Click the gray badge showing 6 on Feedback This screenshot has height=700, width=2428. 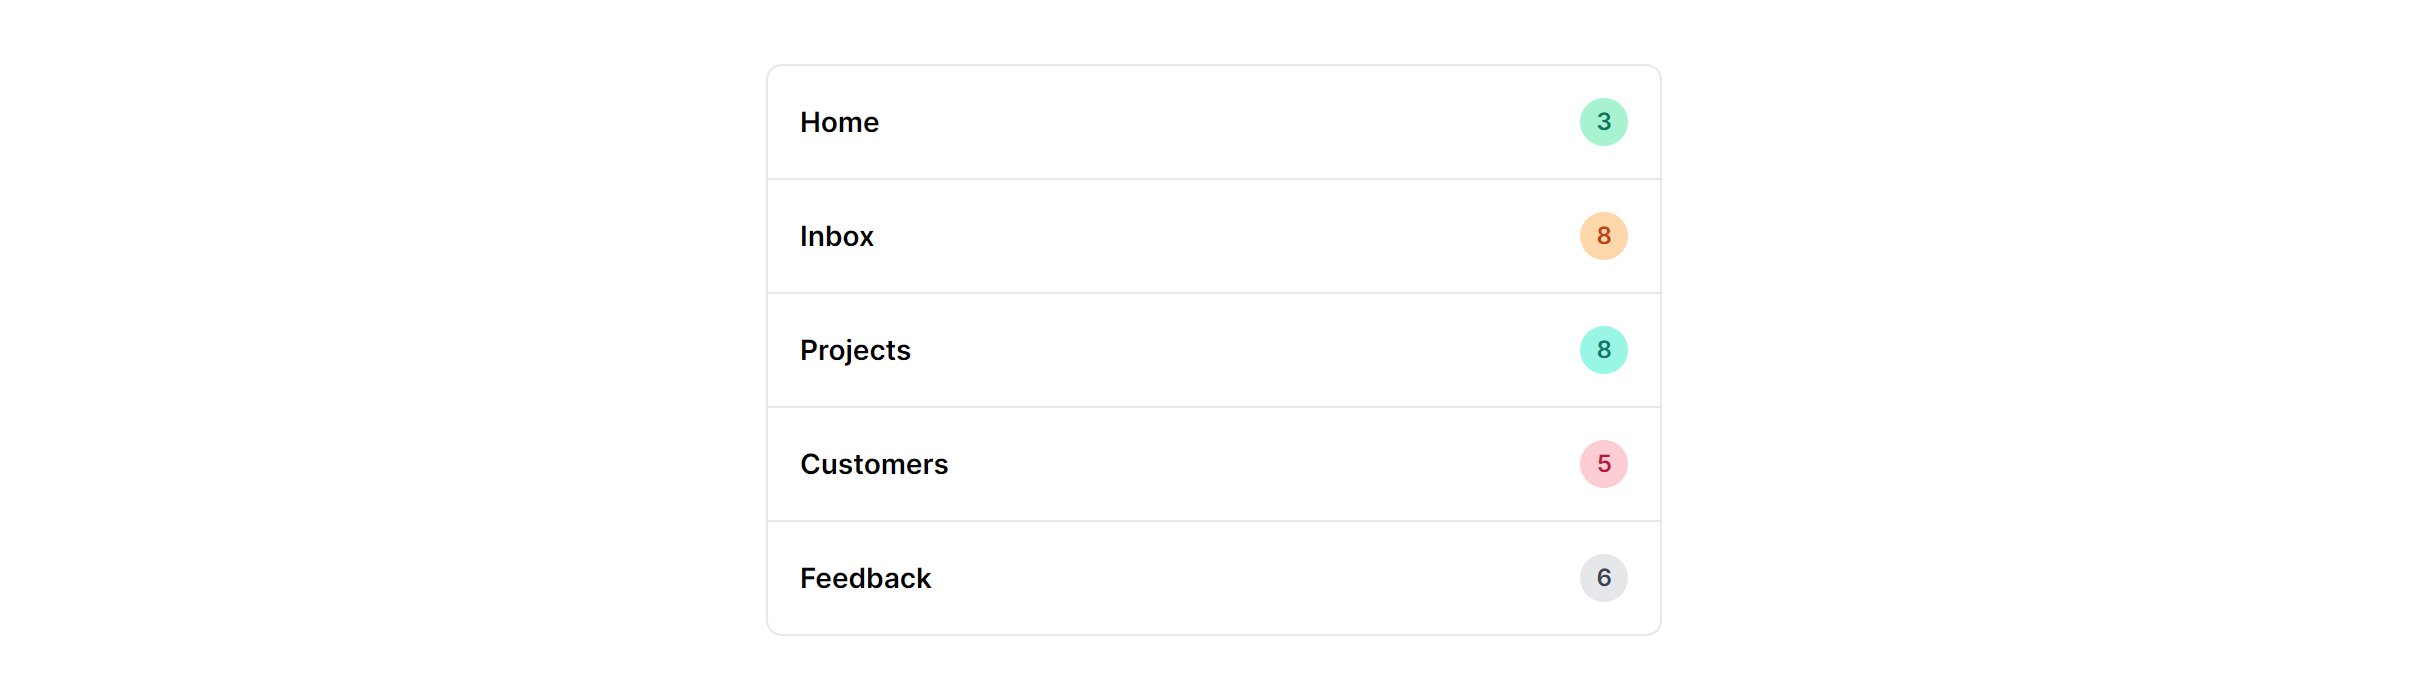click(x=1604, y=578)
